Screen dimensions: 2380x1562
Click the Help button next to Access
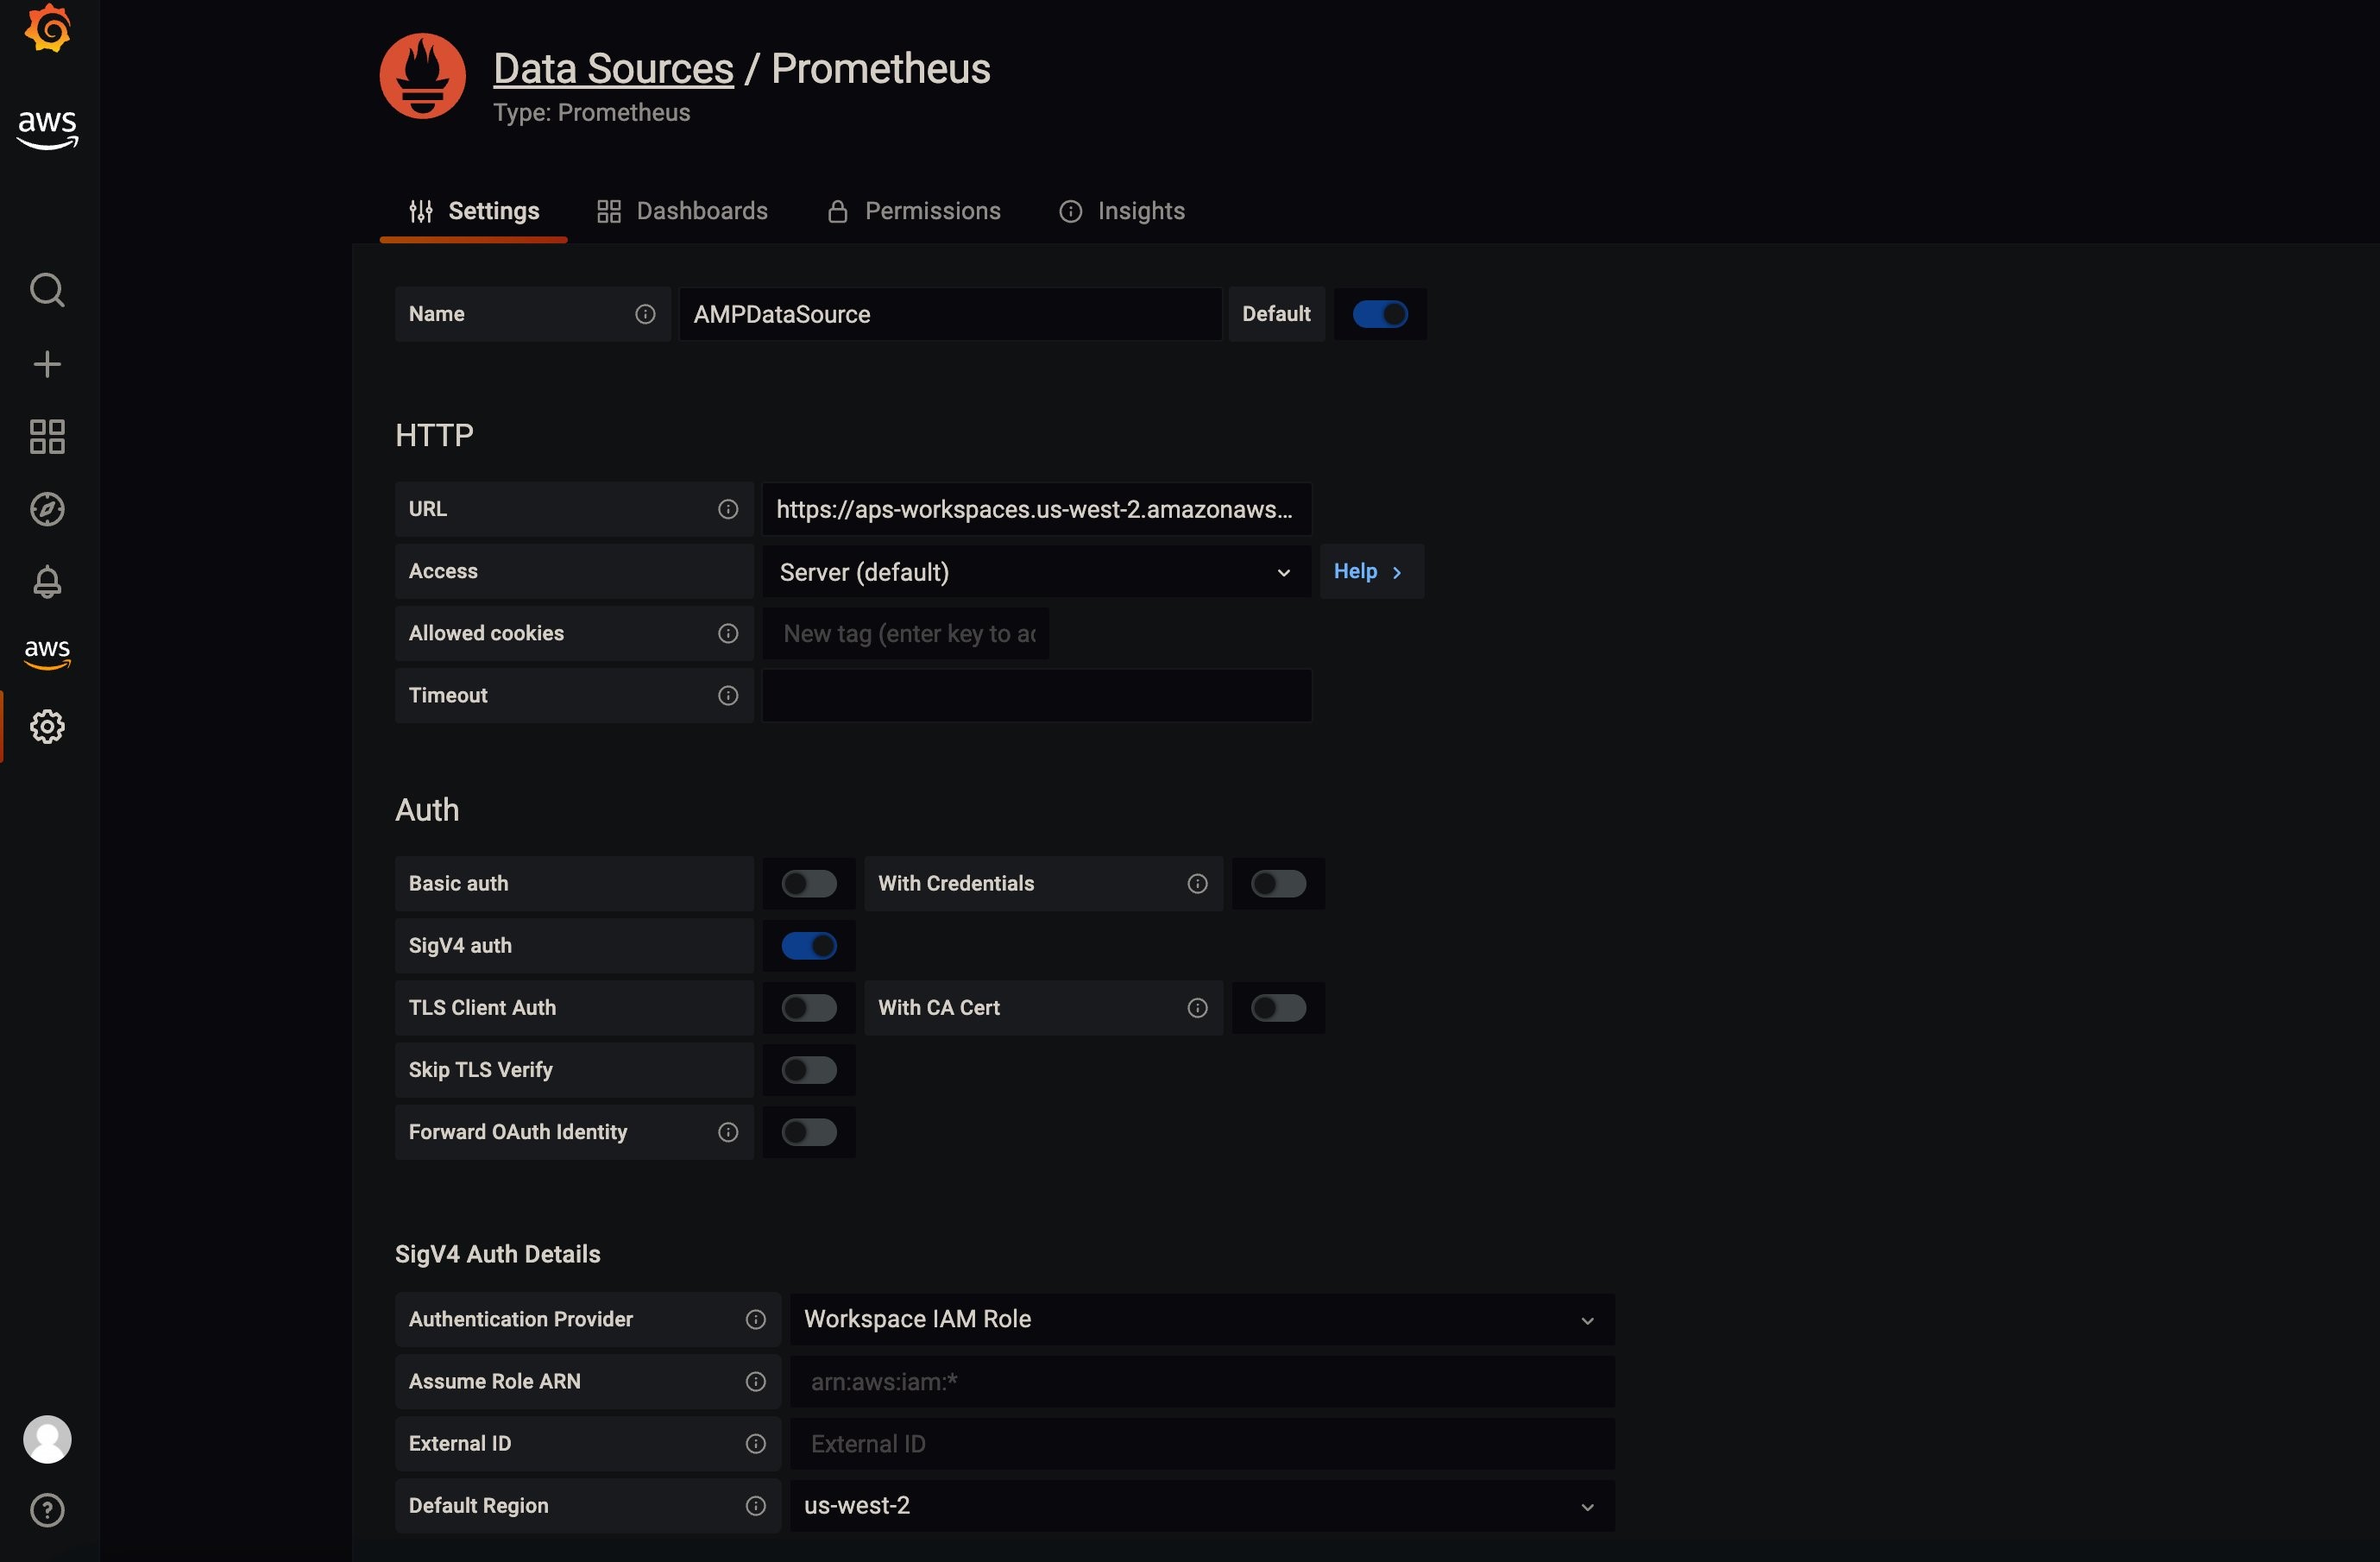(x=1368, y=570)
